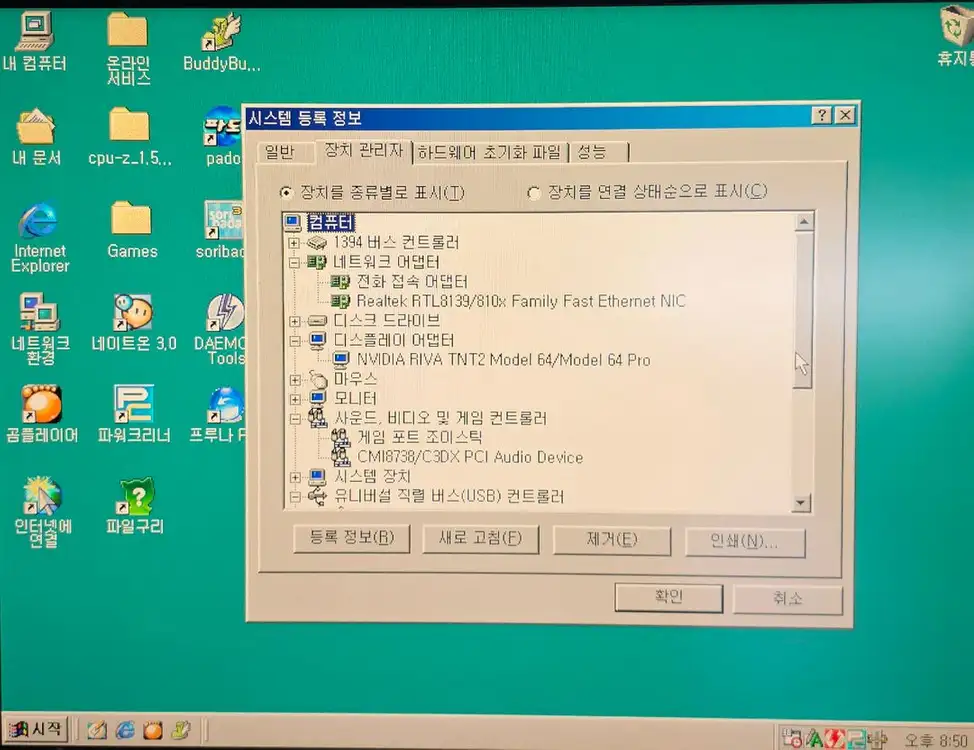Select Realtek RTL8139/810x Family Fast Ethernet NIC
The image size is (974, 750).
521,302
